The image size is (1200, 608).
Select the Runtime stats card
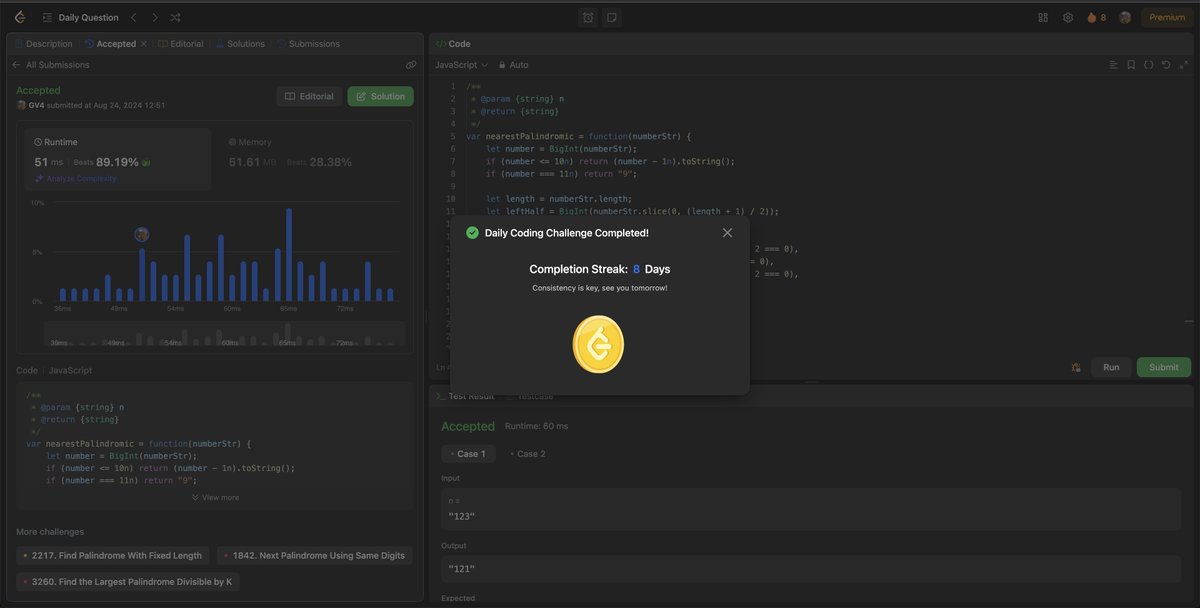point(118,159)
